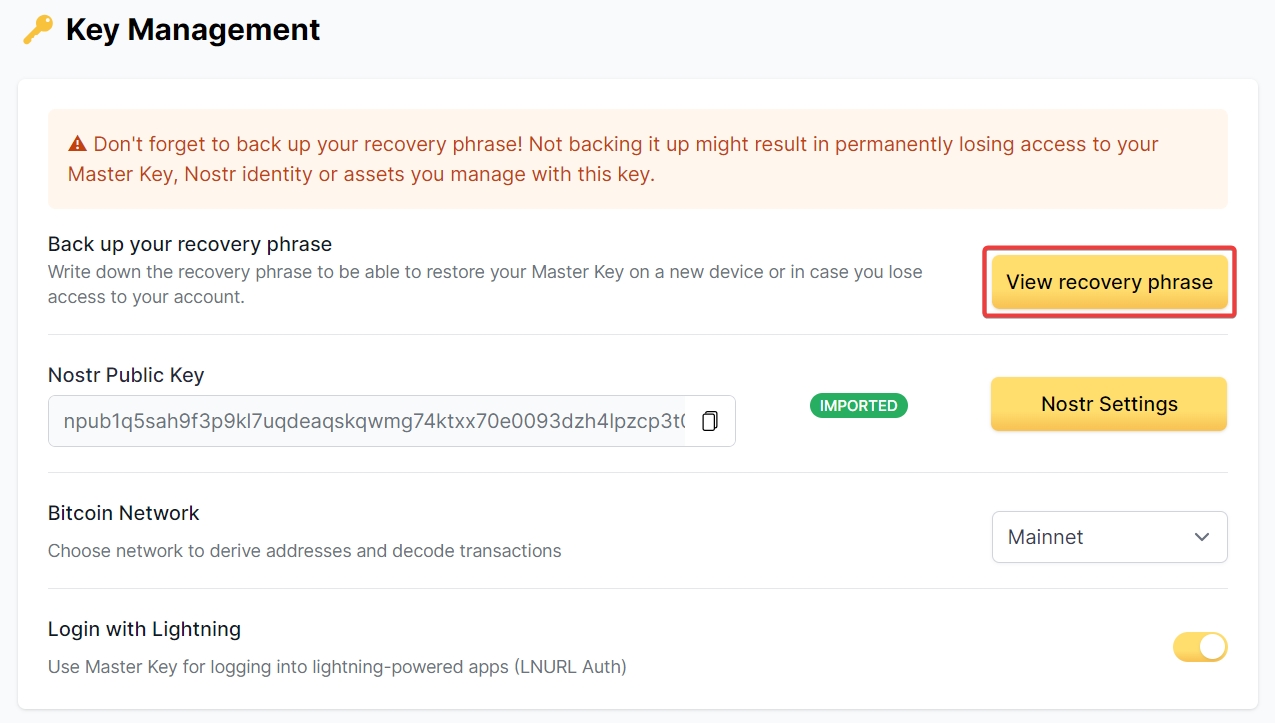Click the LNURL Auth description text
1275x723 pixels.
(337, 666)
